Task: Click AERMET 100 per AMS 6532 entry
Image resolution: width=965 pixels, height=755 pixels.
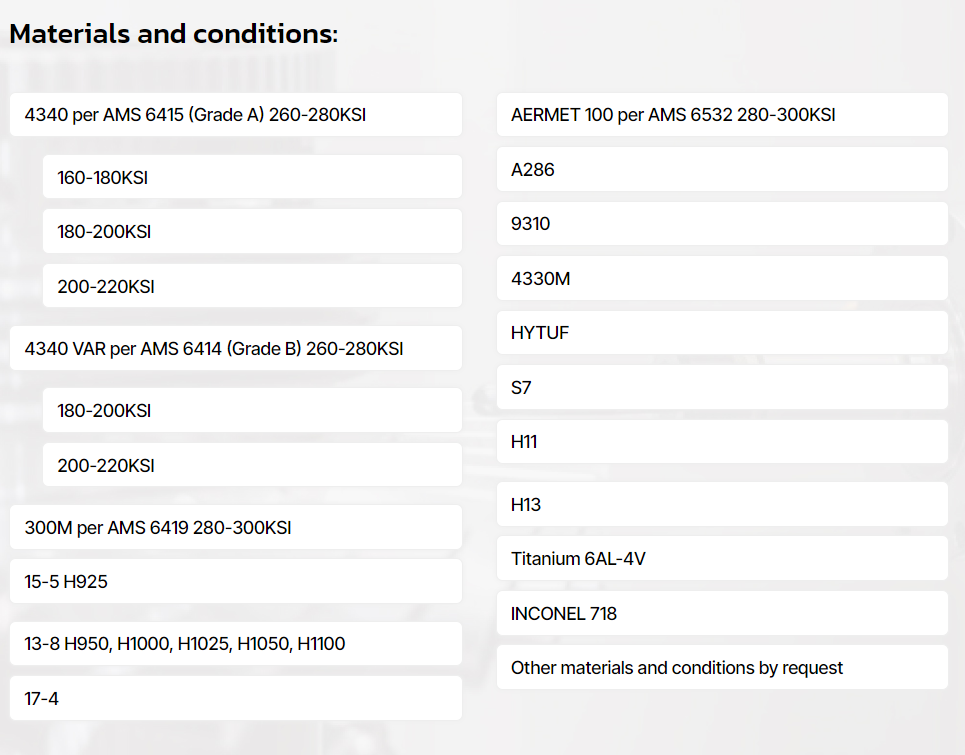Action: [721, 115]
